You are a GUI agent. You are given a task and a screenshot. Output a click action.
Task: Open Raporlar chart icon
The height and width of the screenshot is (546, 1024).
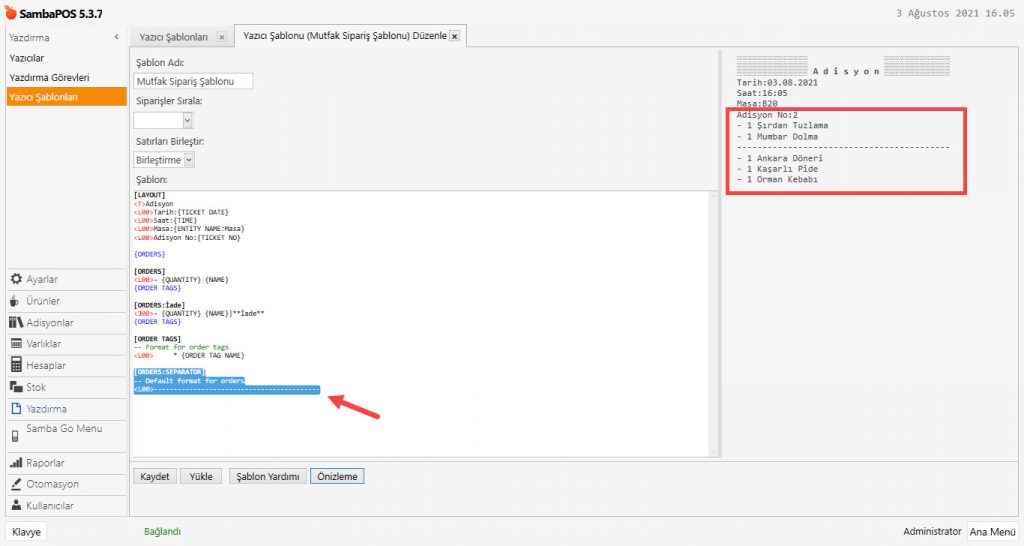16,463
